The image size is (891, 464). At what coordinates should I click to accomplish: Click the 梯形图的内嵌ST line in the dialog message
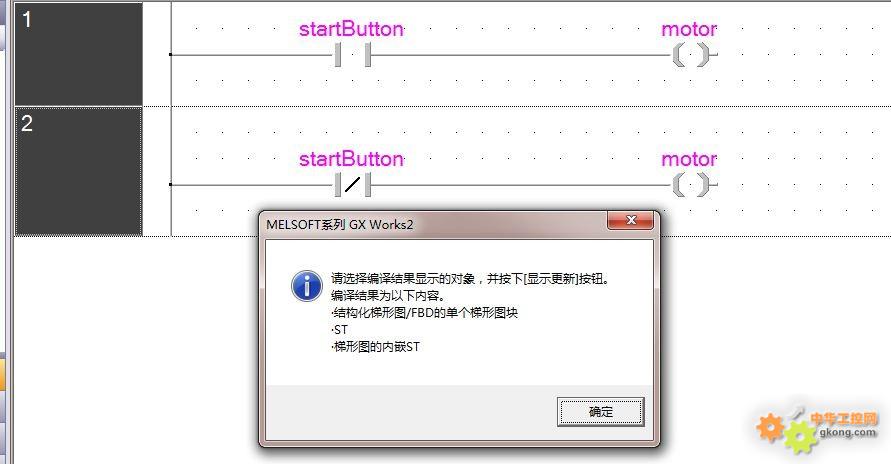[x=375, y=346]
